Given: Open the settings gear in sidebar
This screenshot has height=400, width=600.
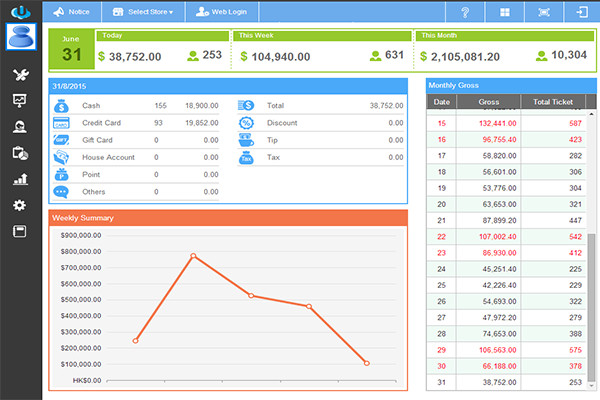Looking at the screenshot, I should point(19,205).
